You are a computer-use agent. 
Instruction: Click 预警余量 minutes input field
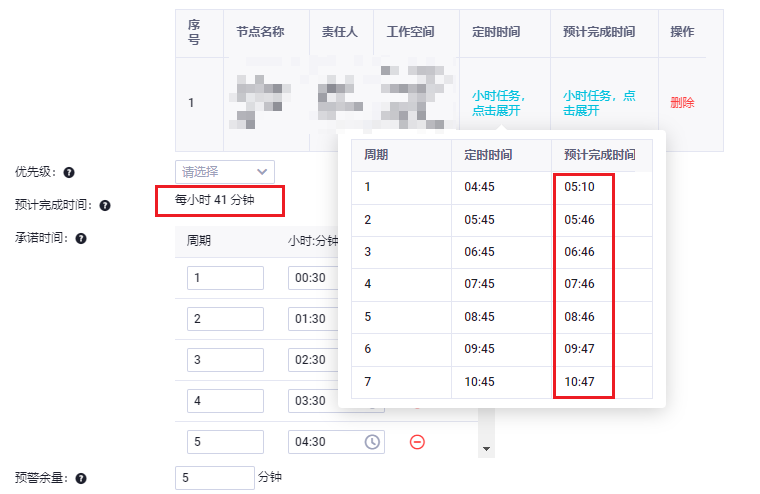214,478
